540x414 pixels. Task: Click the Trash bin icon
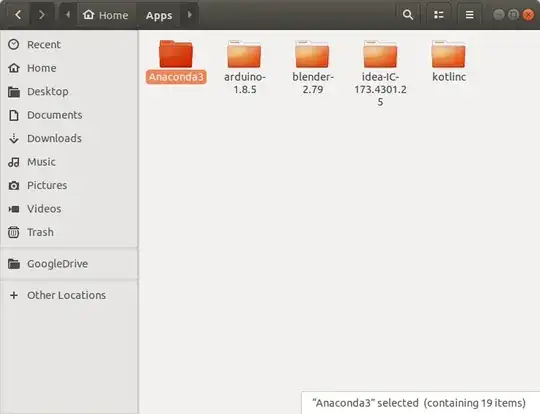tap(14, 232)
